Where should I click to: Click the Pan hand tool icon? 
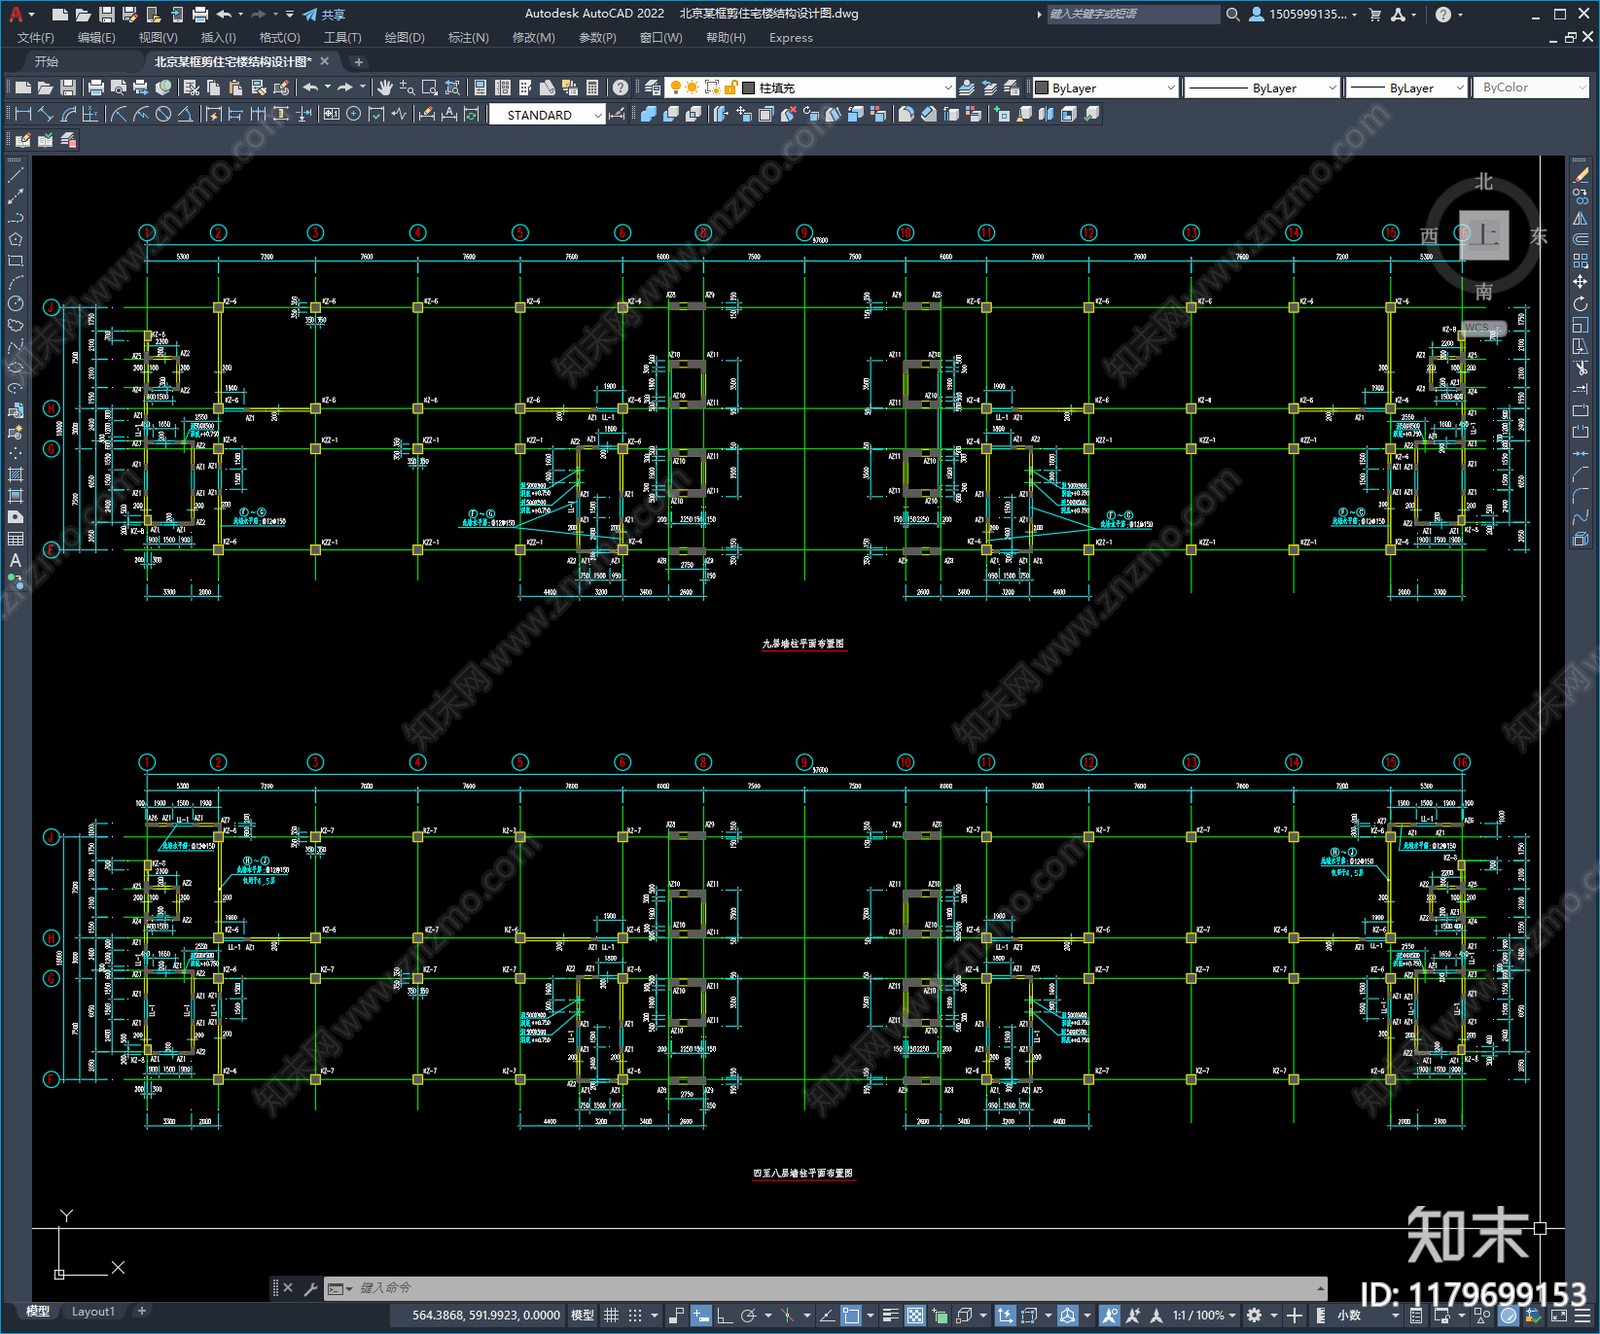385,88
